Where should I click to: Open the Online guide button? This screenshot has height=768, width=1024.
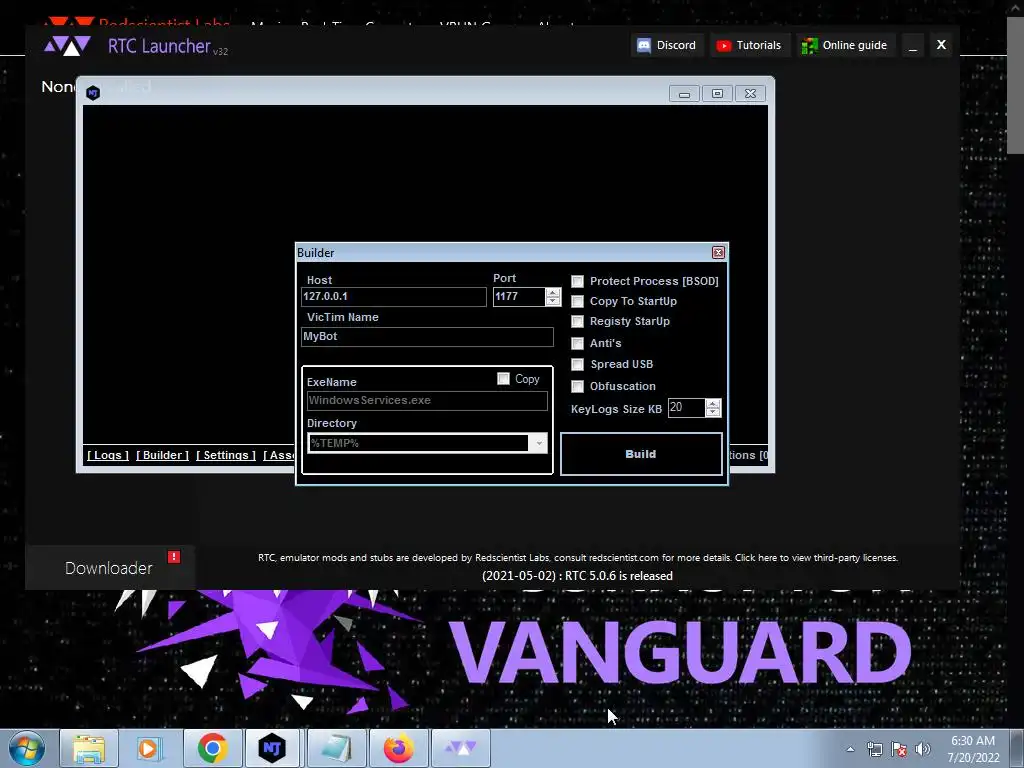pyautogui.click(x=845, y=45)
